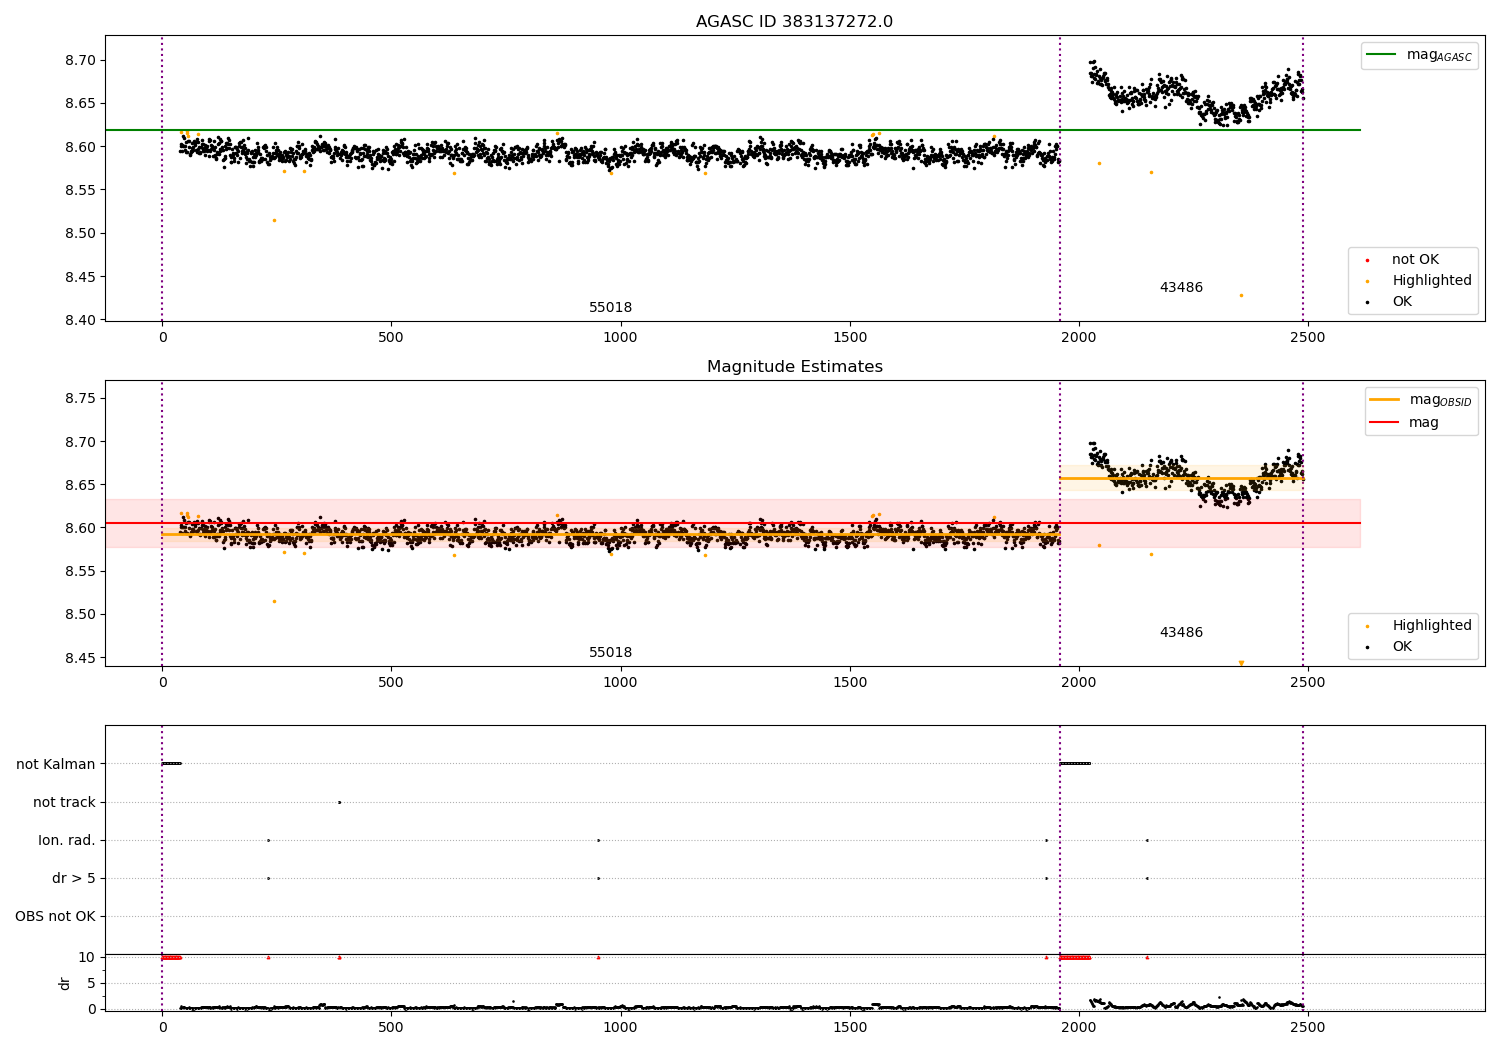Viewport: 1500px width, 1050px height.
Task: Click the orange outlier near 8.51 in top plot
Action: click(274, 220)
